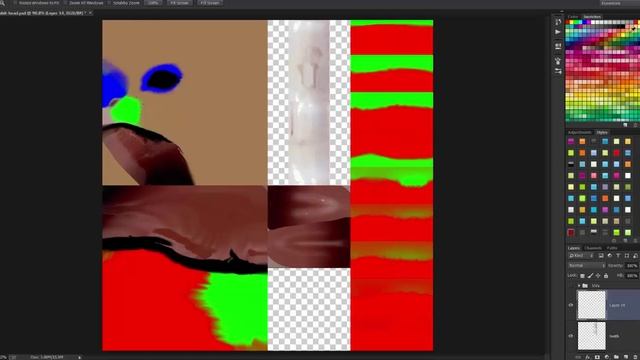Switch to the Swatches tab

(x=592, y=17)
